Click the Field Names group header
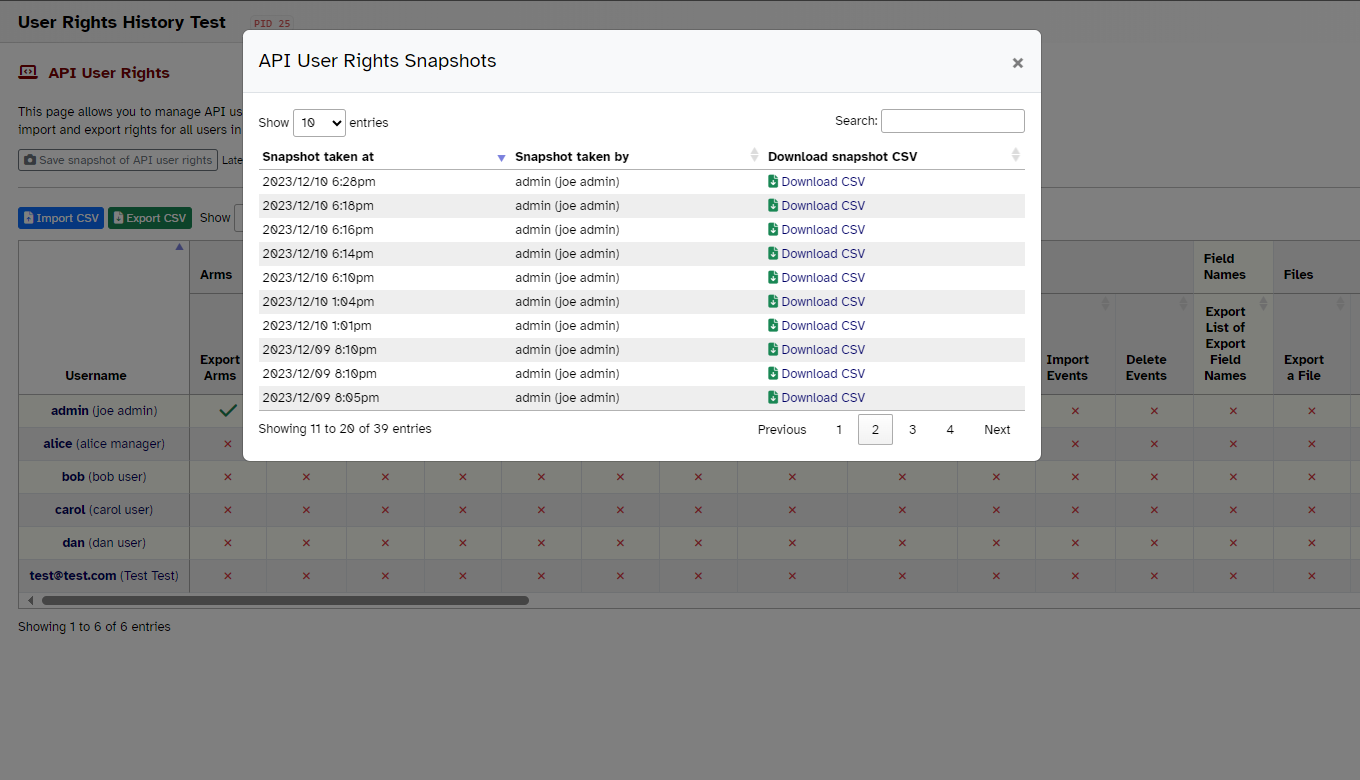Viewport: 1360px width, 780px height. [x=1233, y=267]
